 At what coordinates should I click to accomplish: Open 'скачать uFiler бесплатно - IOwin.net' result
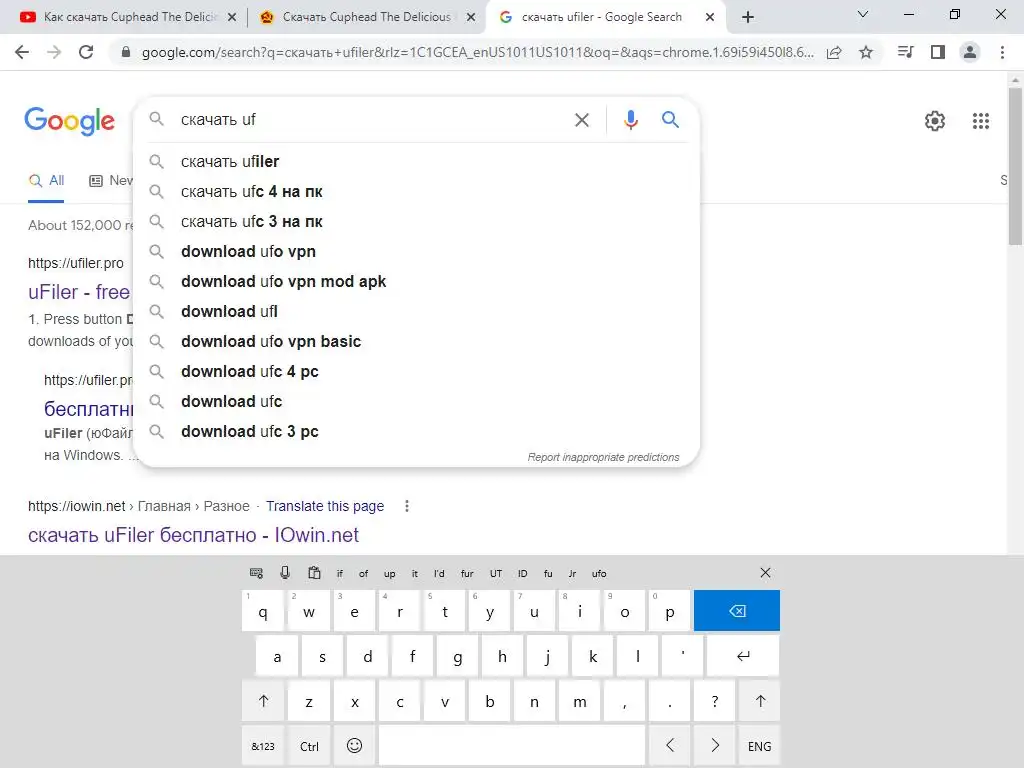point(193,535)
